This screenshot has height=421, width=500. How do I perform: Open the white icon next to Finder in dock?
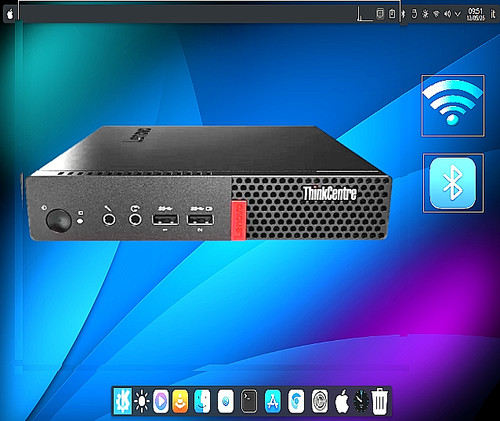coord(226,401)
